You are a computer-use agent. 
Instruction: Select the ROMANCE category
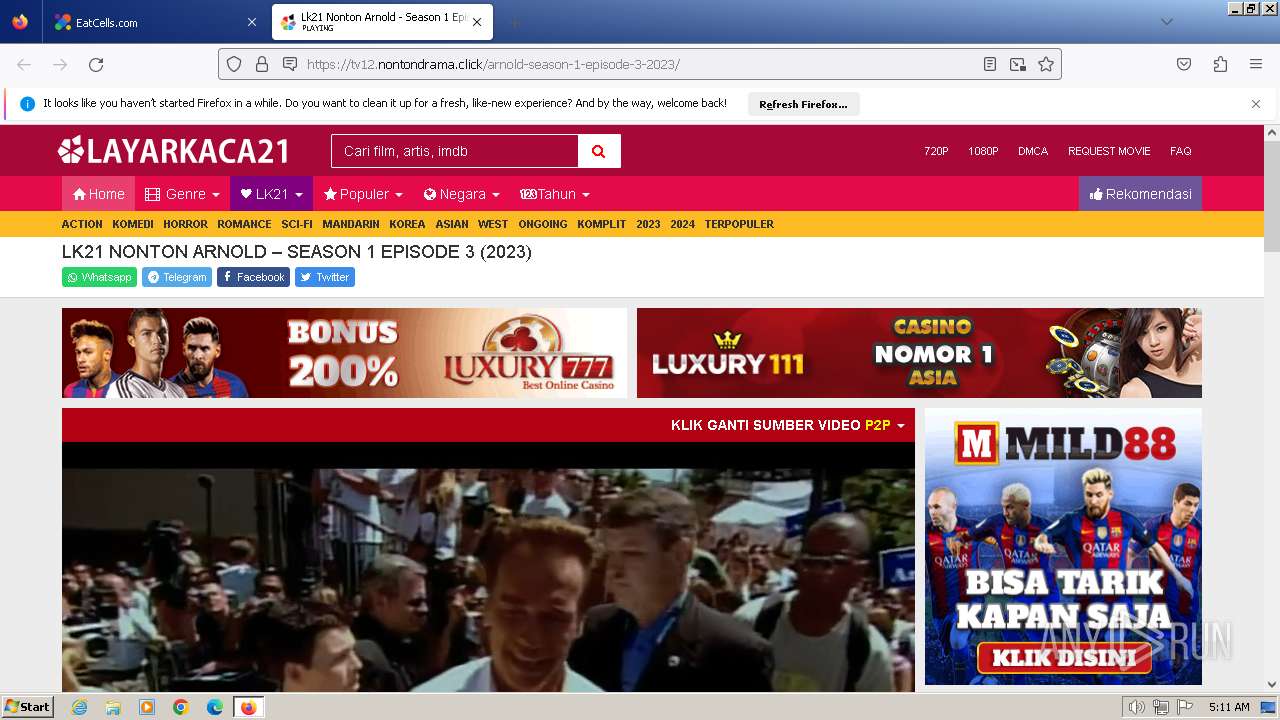coord(244,224)
